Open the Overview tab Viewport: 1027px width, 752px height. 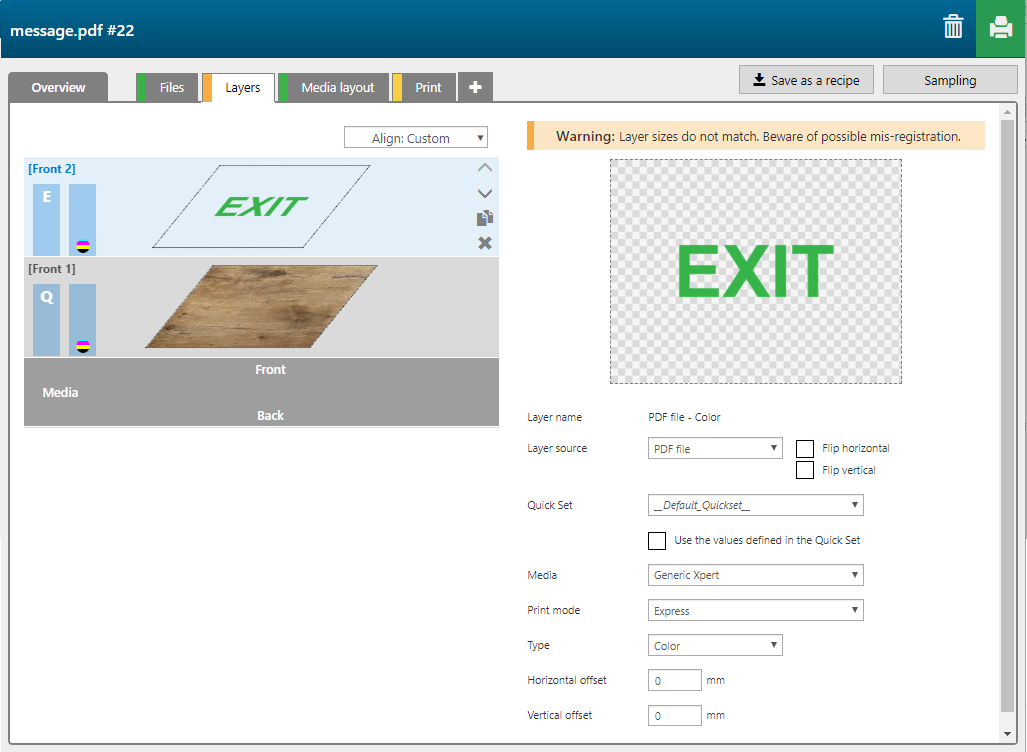pos(58,88)
